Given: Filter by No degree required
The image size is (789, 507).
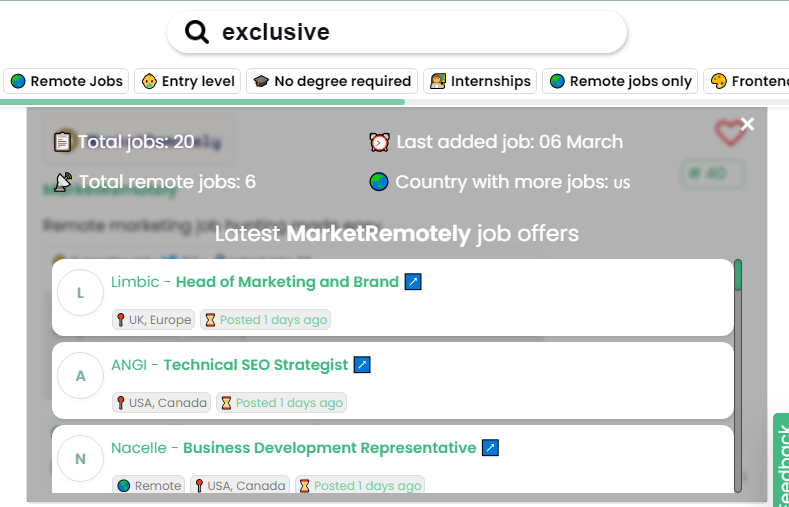Looking at the screenshot, I should click(331, 81).
